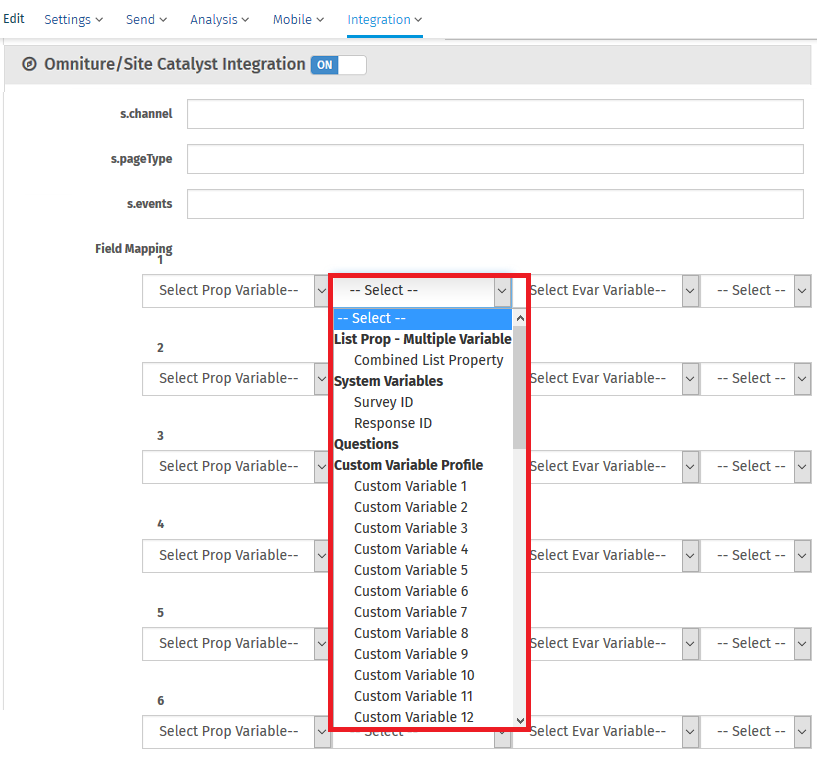Viewport: 817px width, 760px height.
Task: Open the Settings menu
Action: pyautogui.click(x=73, y=20)
